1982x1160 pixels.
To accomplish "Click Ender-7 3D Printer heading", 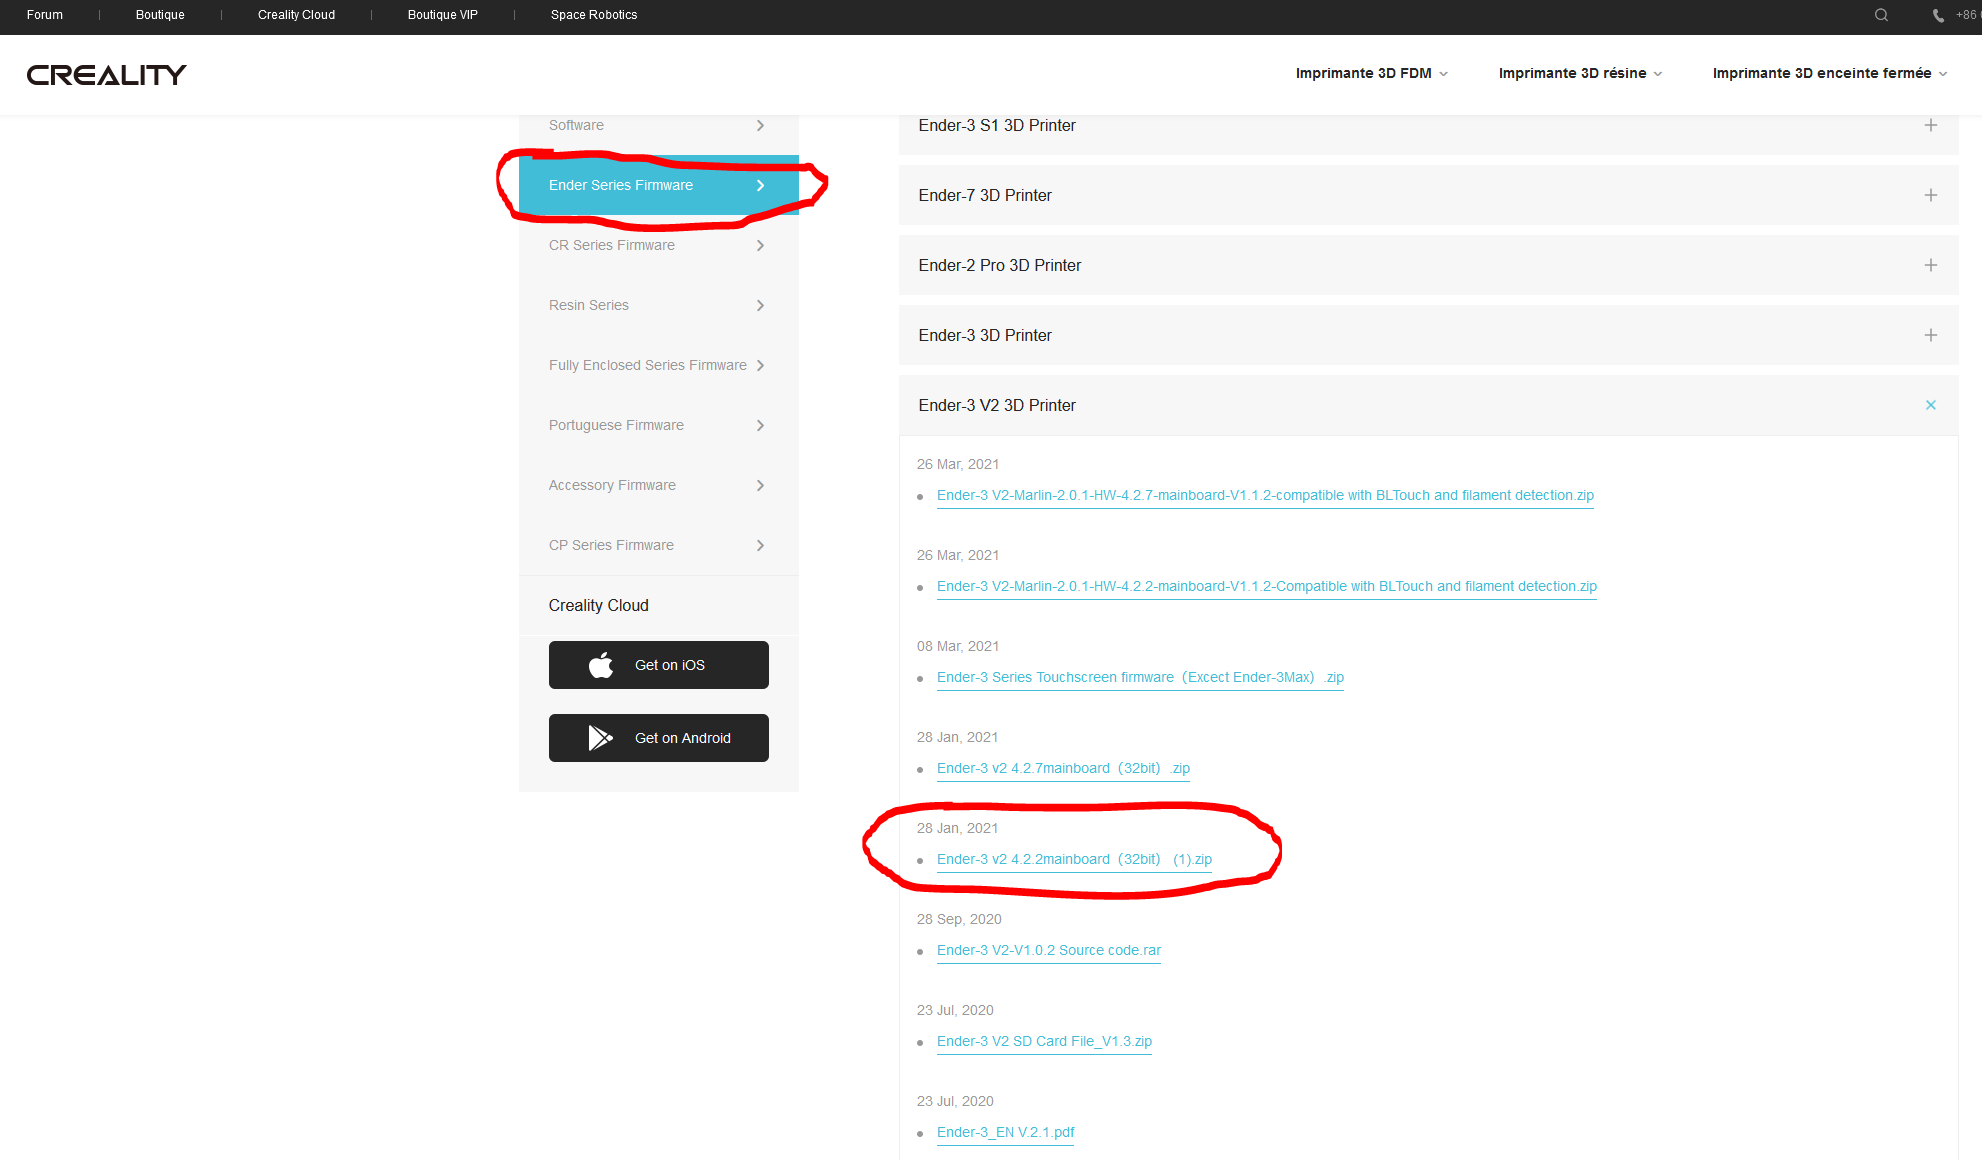I will click(x=985, y=195).
